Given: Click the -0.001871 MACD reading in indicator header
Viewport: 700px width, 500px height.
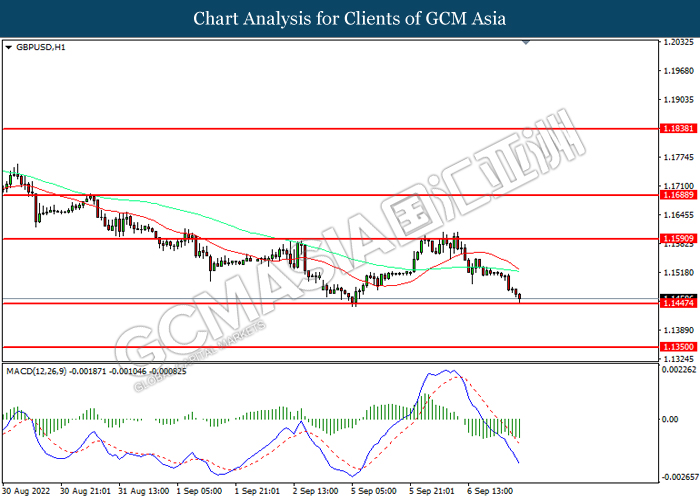Looking at the screenshot, I should pos(88,371).
